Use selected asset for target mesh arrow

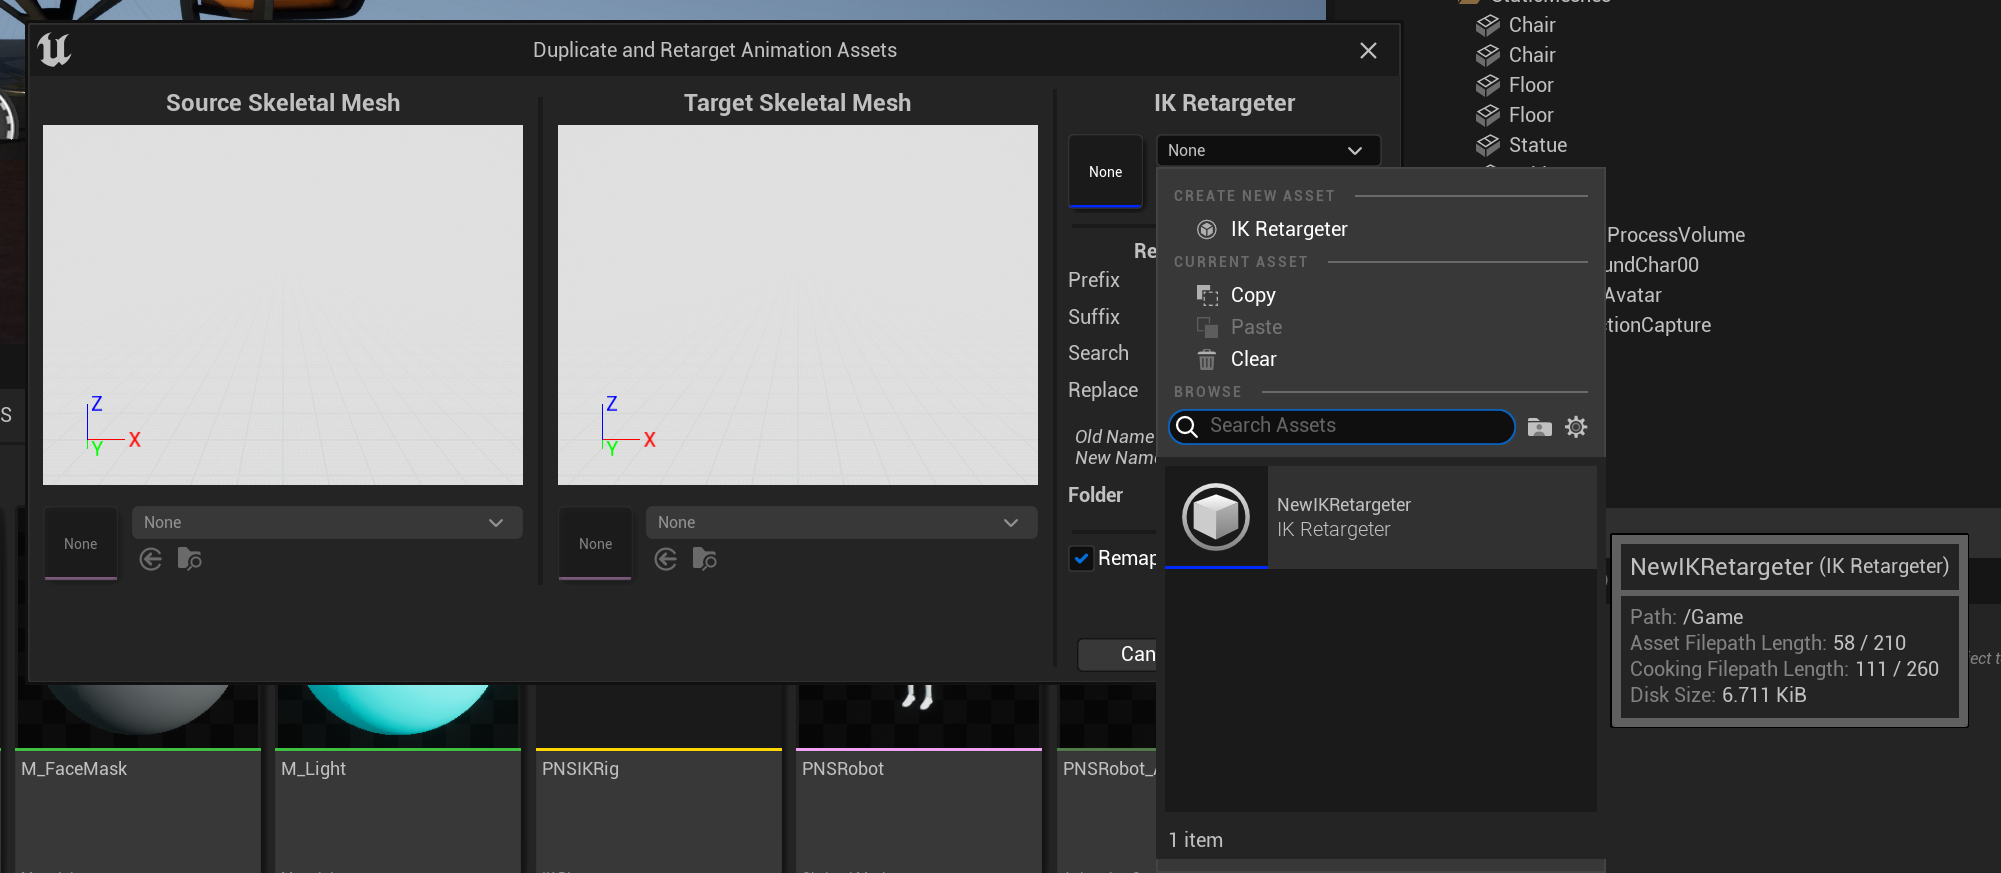tap(666, 559)
